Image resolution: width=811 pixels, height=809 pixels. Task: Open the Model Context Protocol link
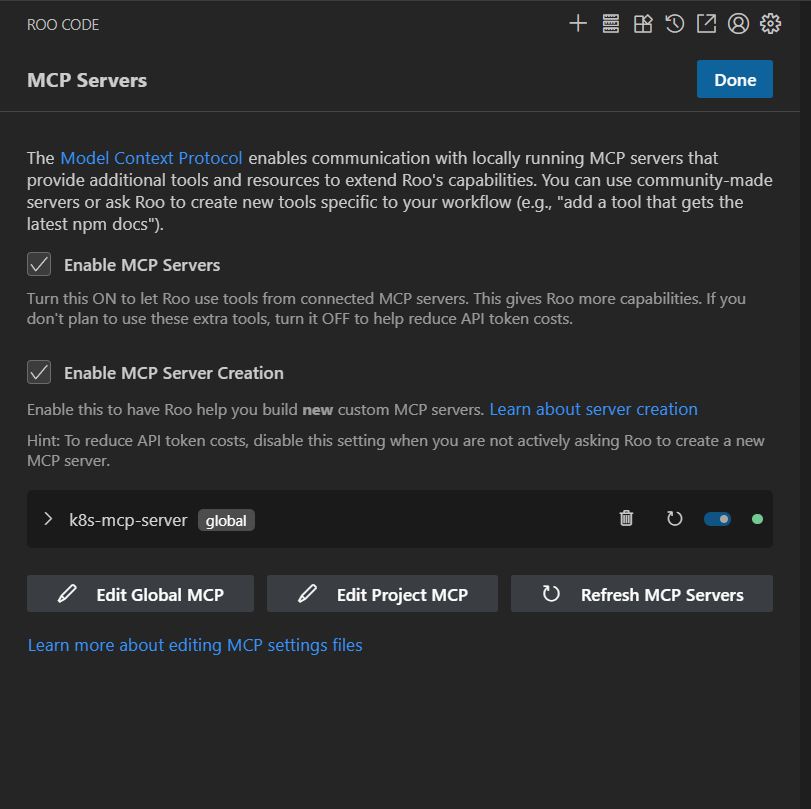[x=151, y=158]
